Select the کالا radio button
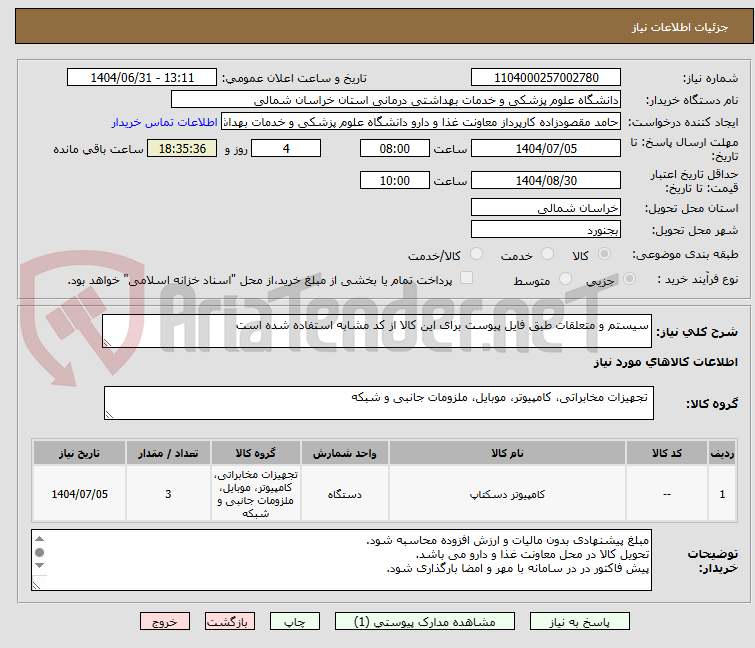Image resolution: width=755 pixels, height=648 pixels. tap(604, 254)
